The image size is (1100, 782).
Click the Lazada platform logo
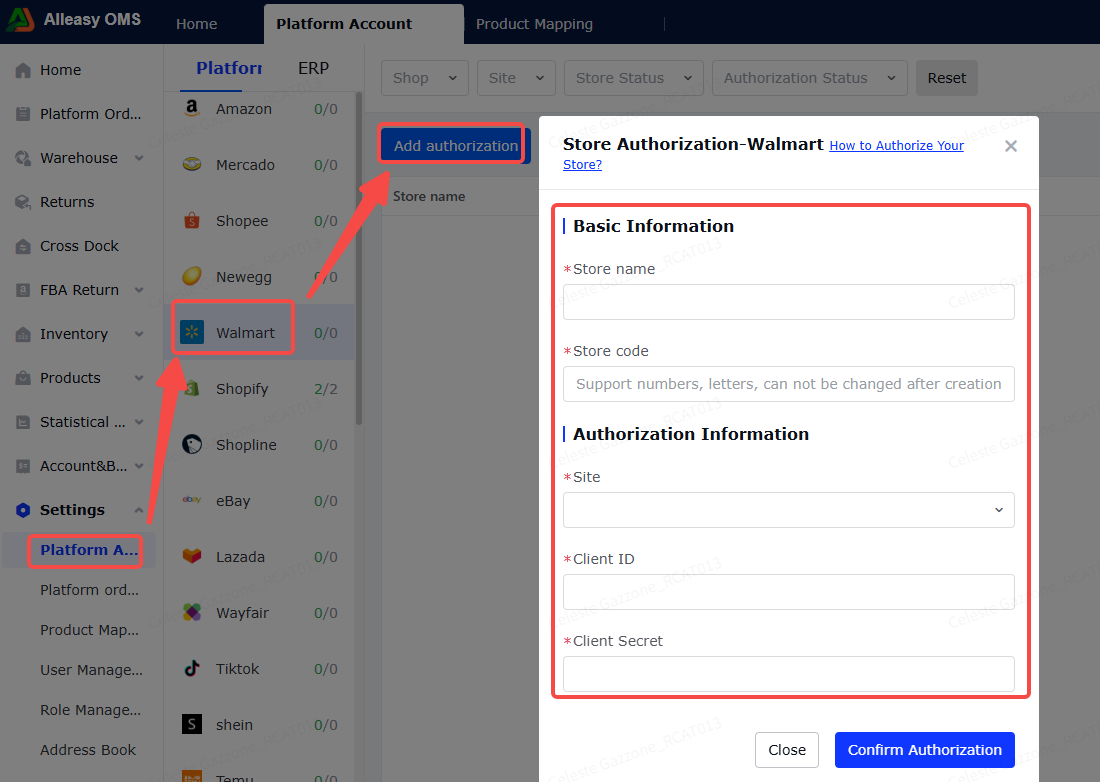point(192,555)
